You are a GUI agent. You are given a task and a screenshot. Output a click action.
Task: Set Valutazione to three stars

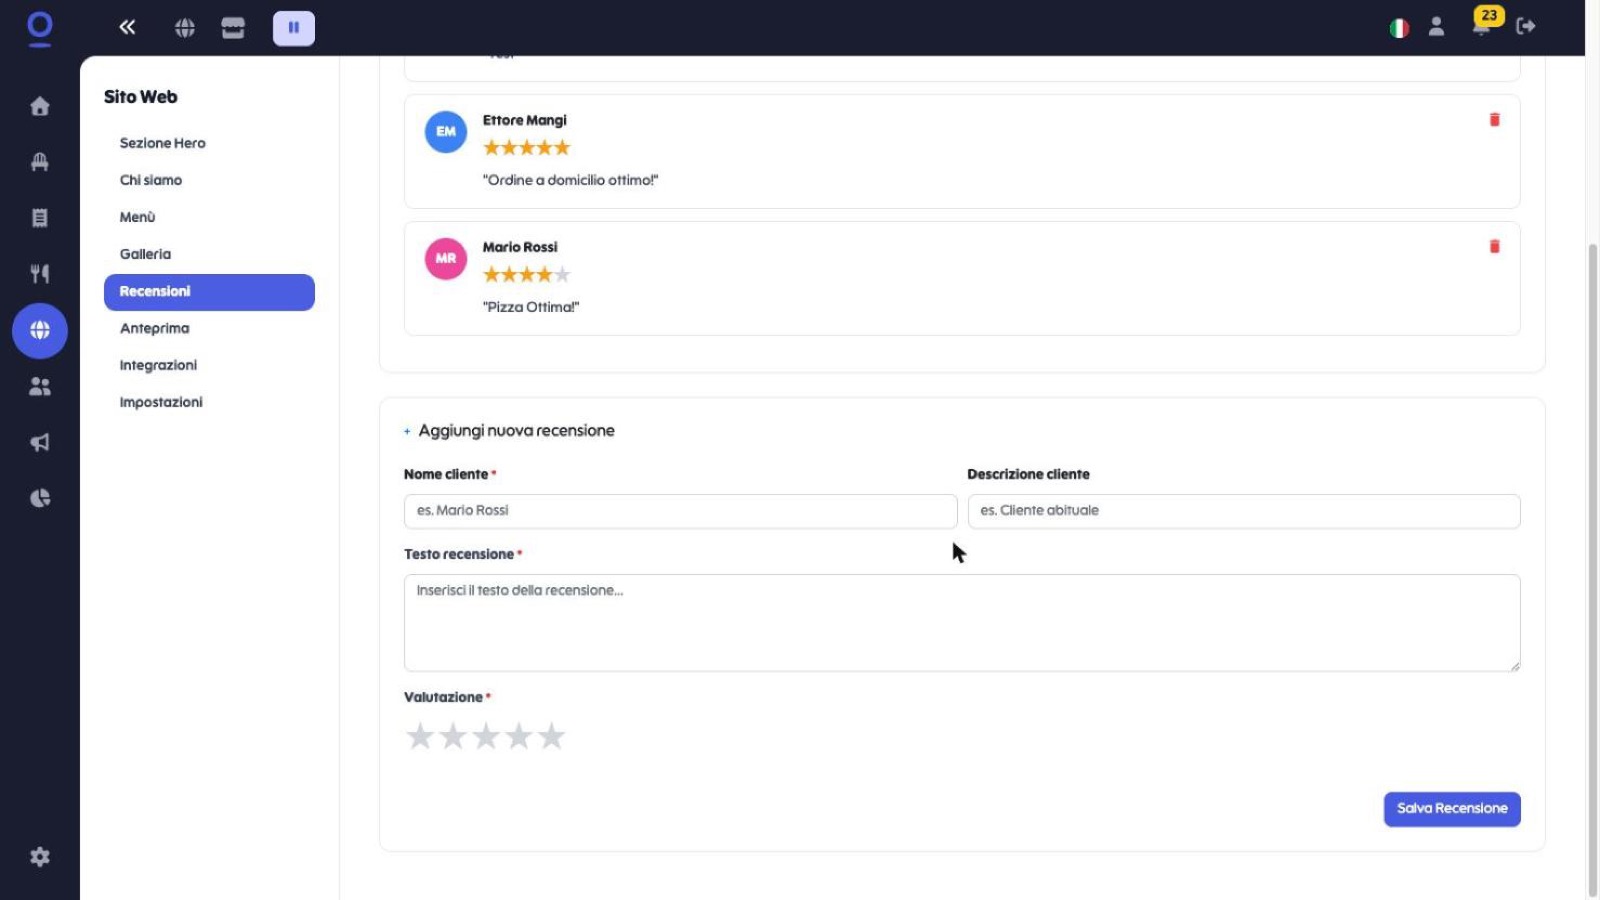(486, 737)
